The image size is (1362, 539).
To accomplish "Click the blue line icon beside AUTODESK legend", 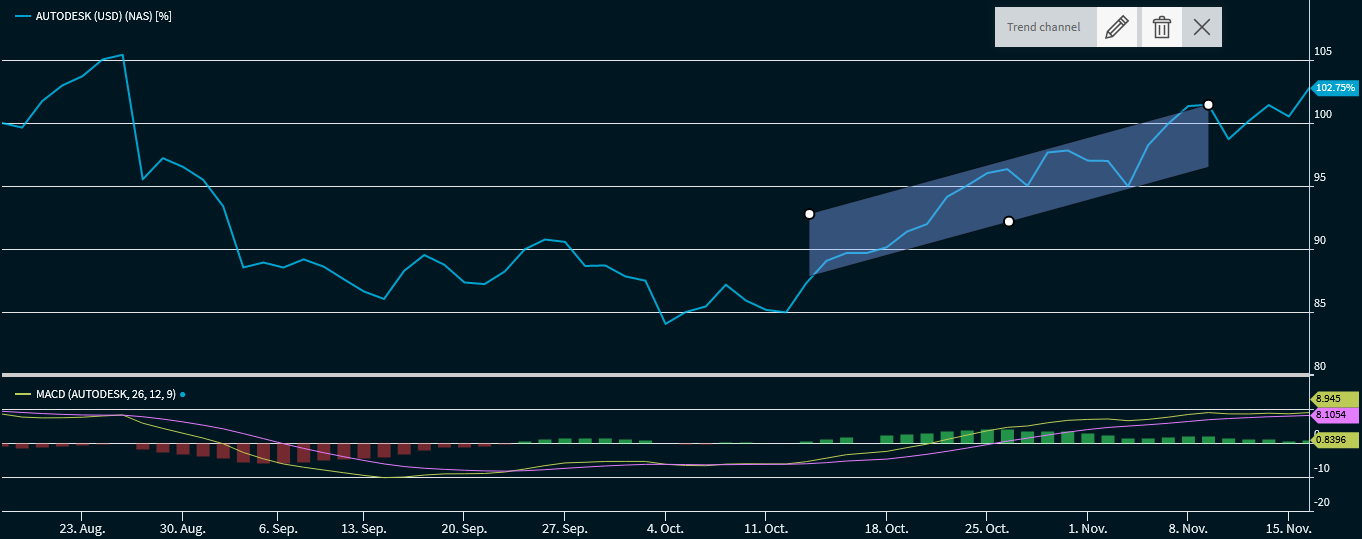I will [22, 16].
